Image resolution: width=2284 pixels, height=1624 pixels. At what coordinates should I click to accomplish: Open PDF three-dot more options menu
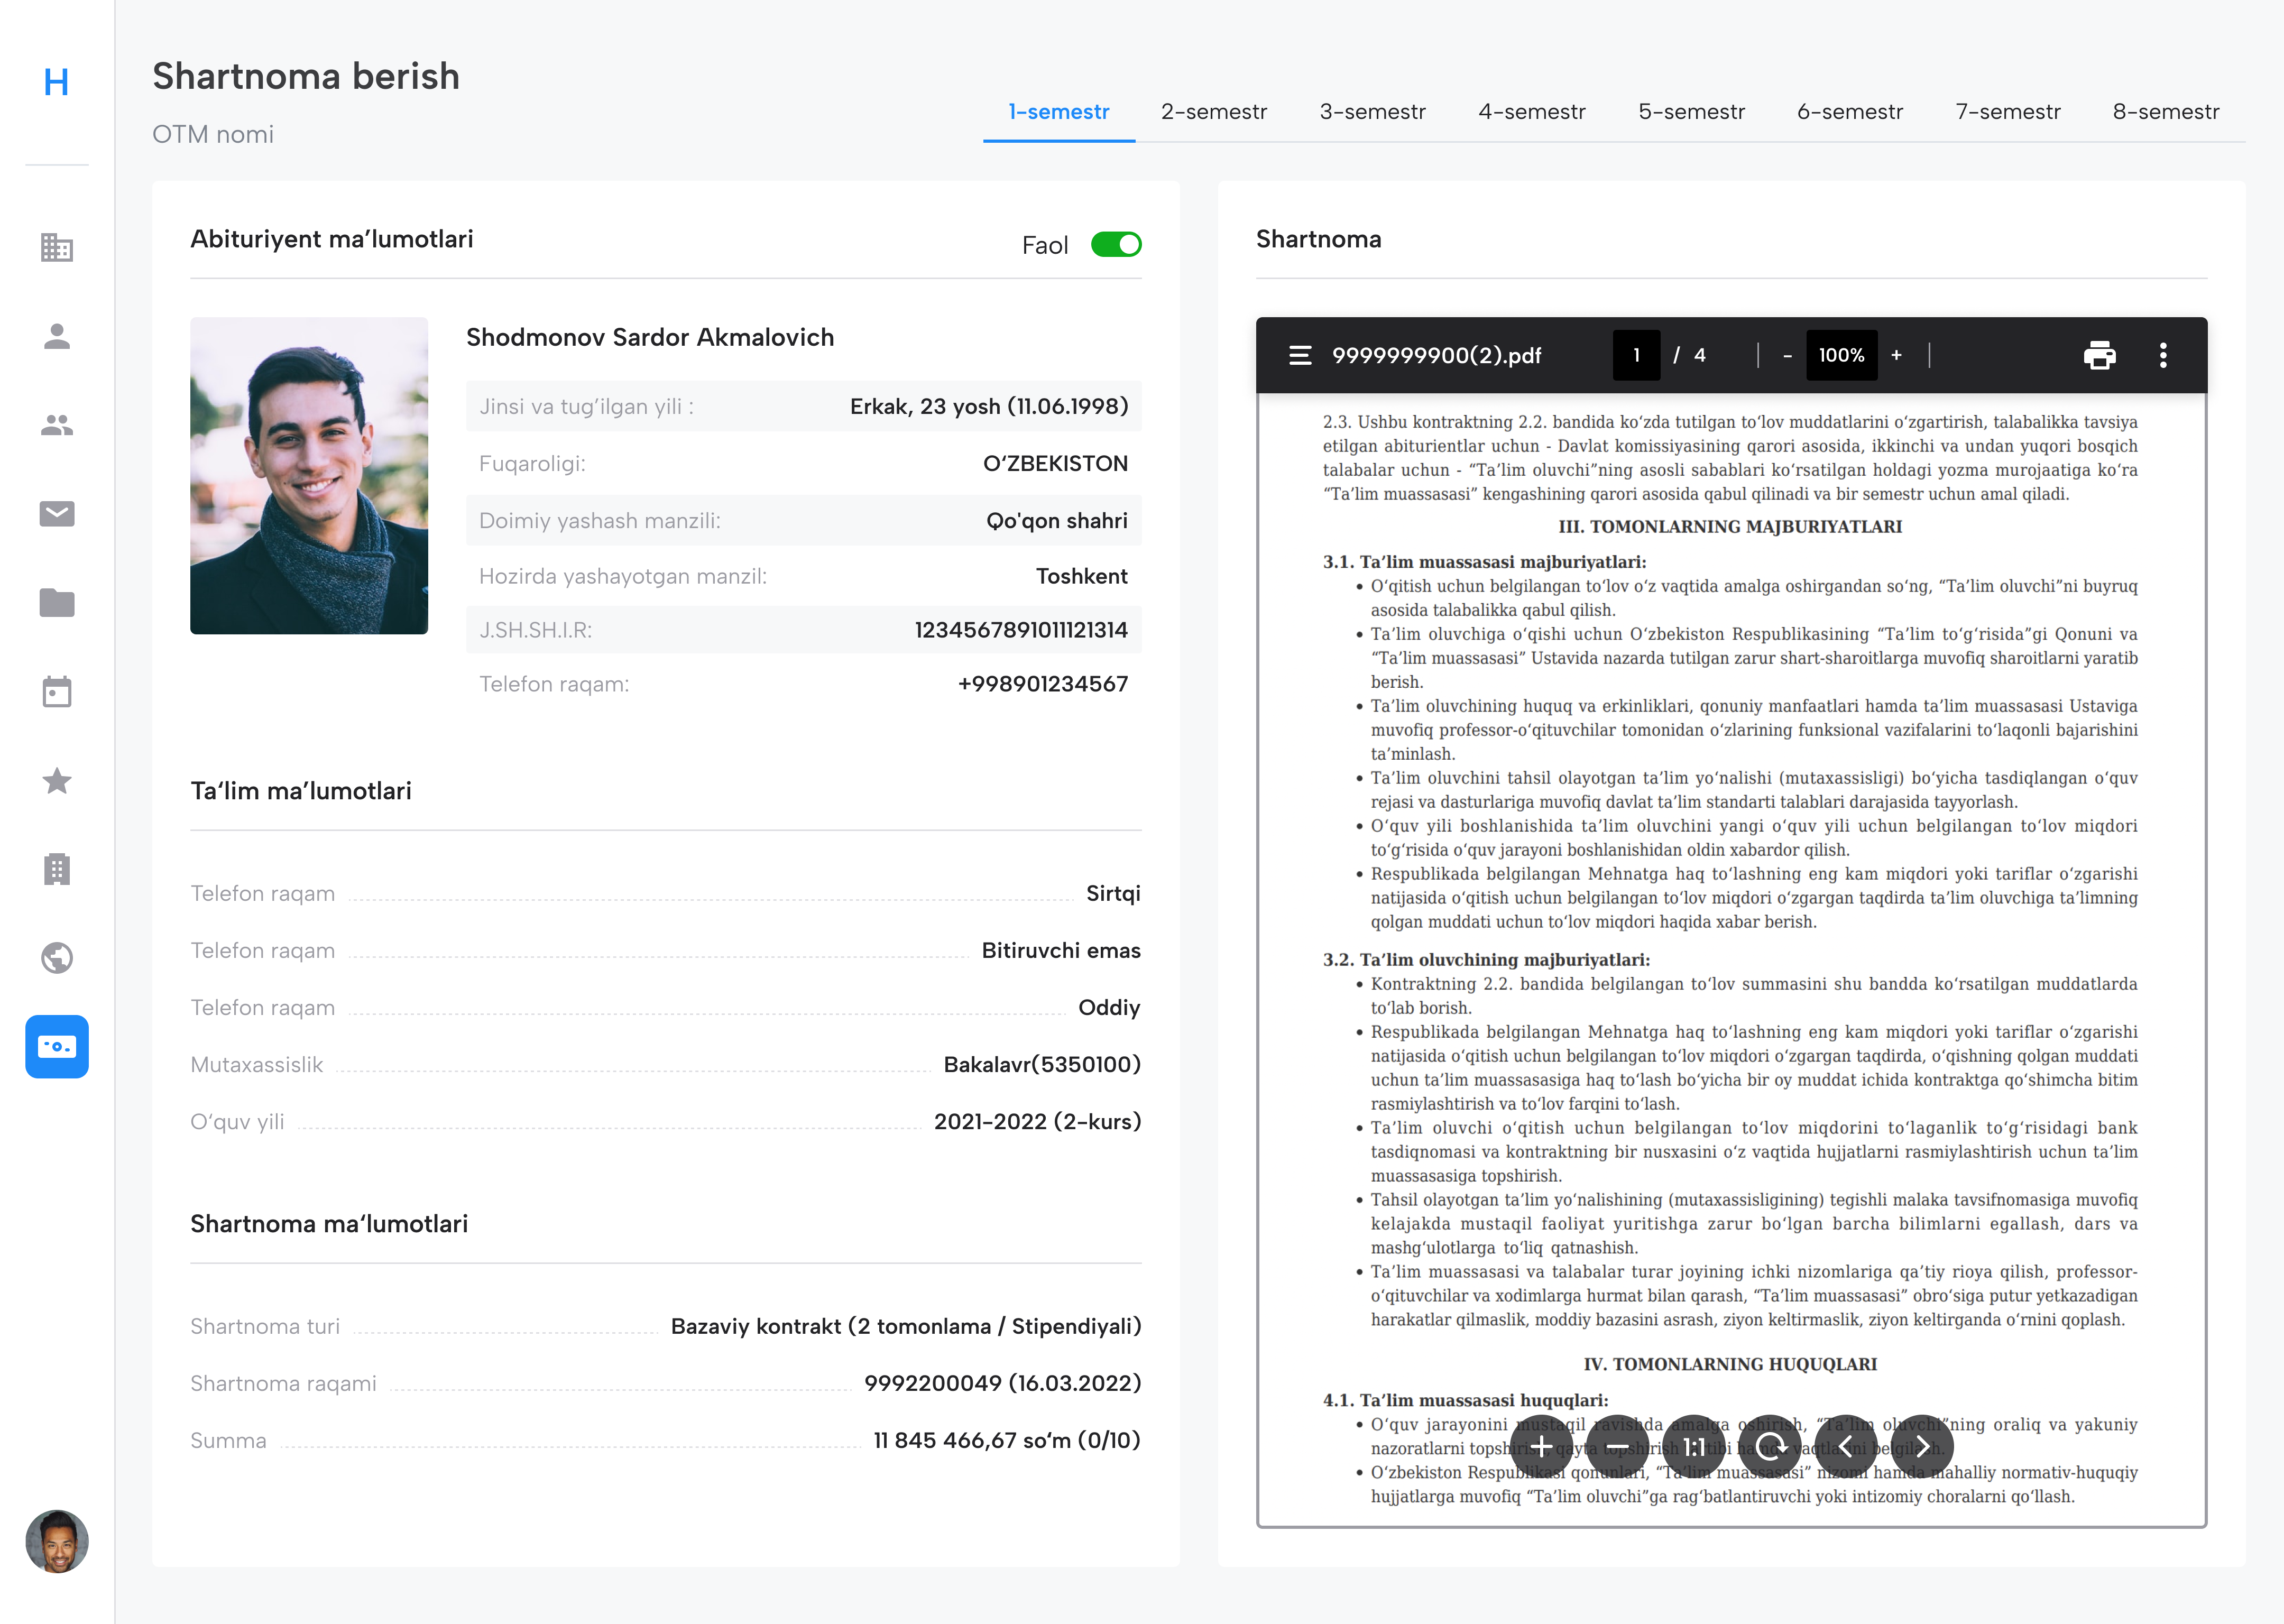(2163, 355)
